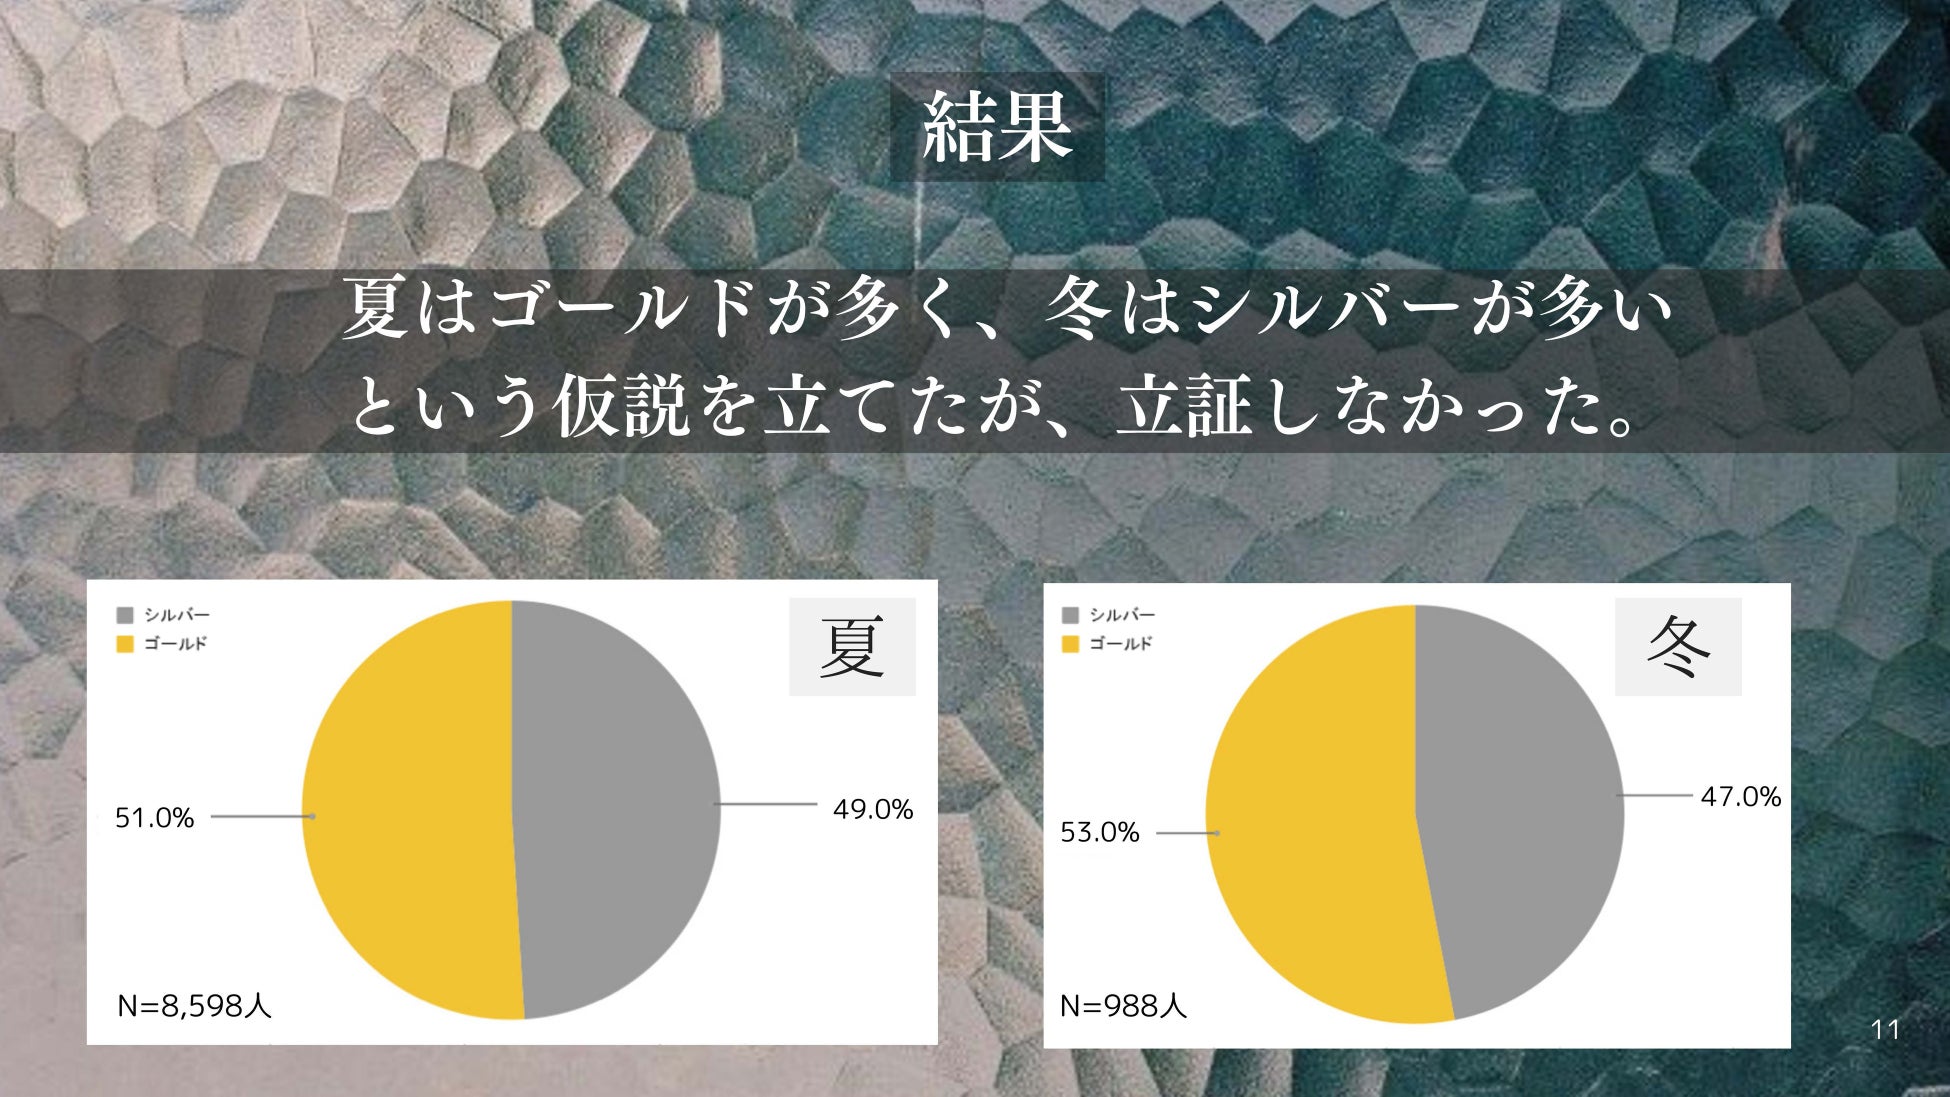Click the yellow ゴールド legend swatch in winter chart
The width and height of the screenshot is (1950, 1097).
[1070, 644]
